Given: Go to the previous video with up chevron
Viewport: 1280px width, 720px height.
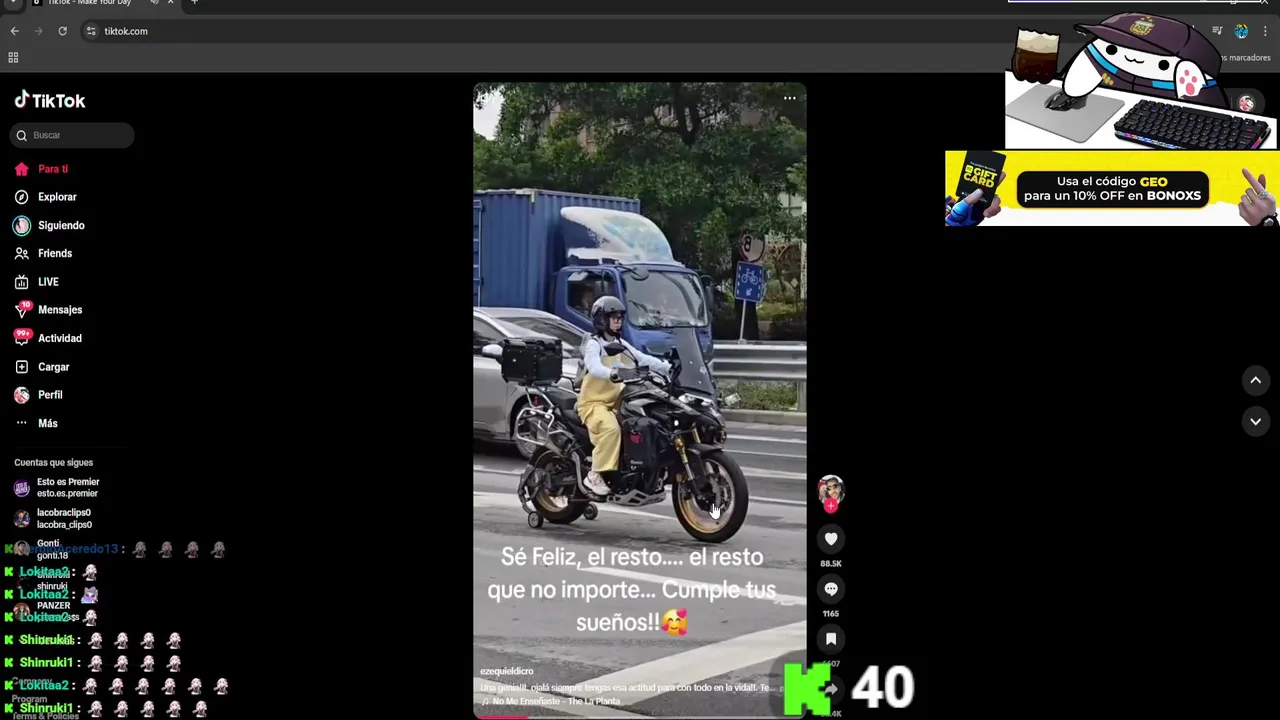Looking at the screenshot, I should coord(1256,380).
